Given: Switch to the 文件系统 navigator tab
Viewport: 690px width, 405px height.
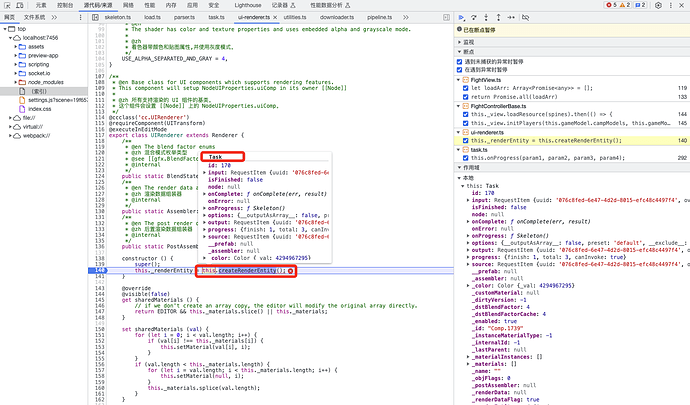Looking at the screenshot, I should 34,17.
